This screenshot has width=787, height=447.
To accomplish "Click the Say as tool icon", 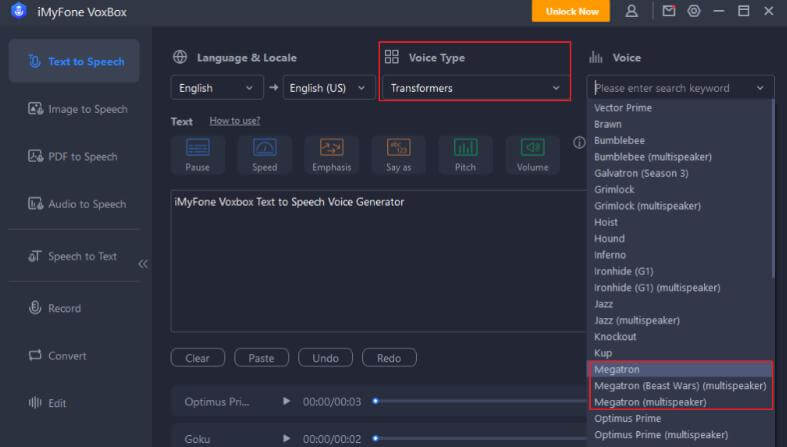I will (x=399, y=155).
